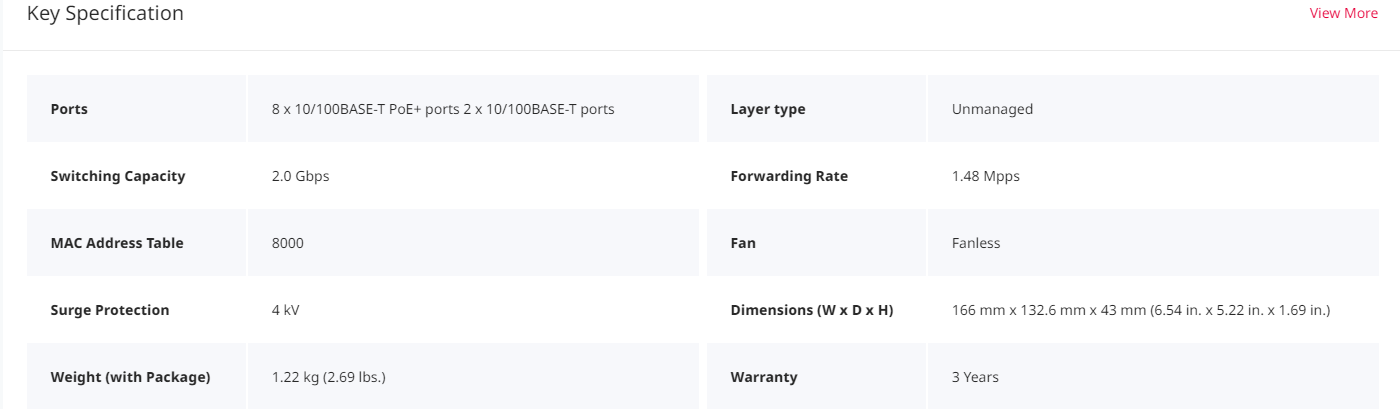Viewport: 1400px width, 409px height.
Task: Select the Forwarding Rate label
Action: pos(789,176)
